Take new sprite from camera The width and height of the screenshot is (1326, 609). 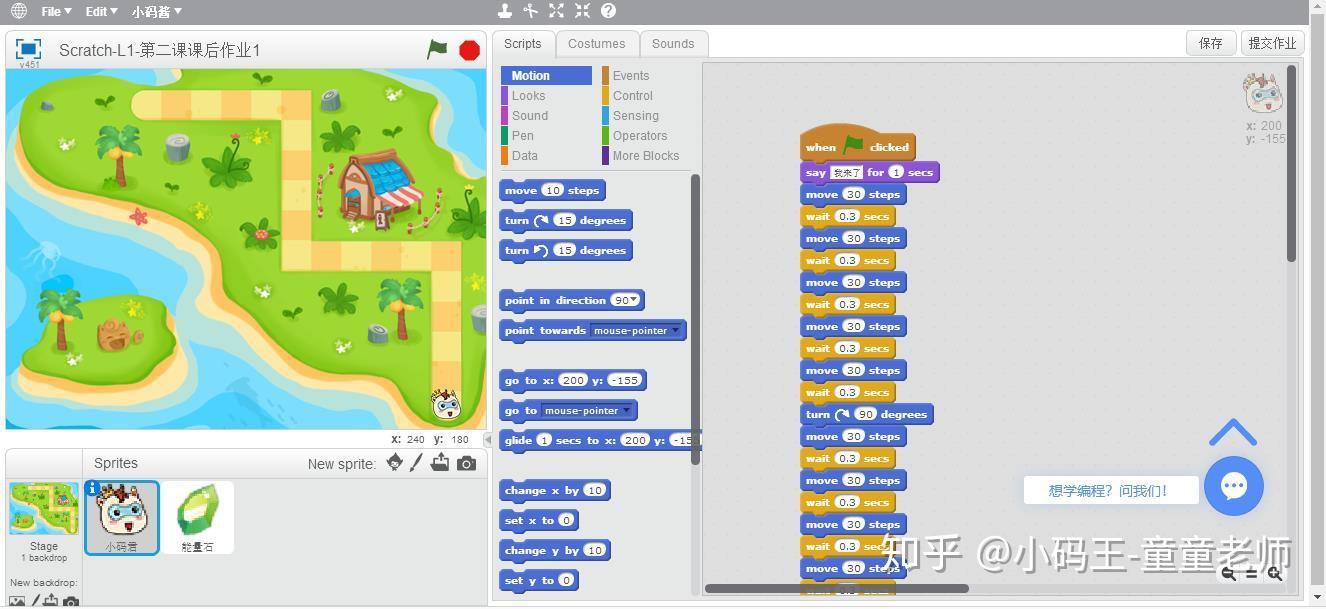(466, 463)
